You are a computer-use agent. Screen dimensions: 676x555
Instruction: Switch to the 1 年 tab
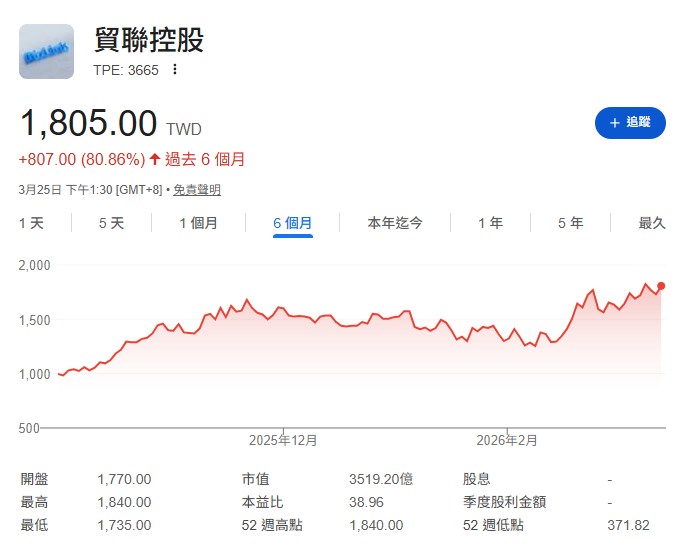[491, 223]
